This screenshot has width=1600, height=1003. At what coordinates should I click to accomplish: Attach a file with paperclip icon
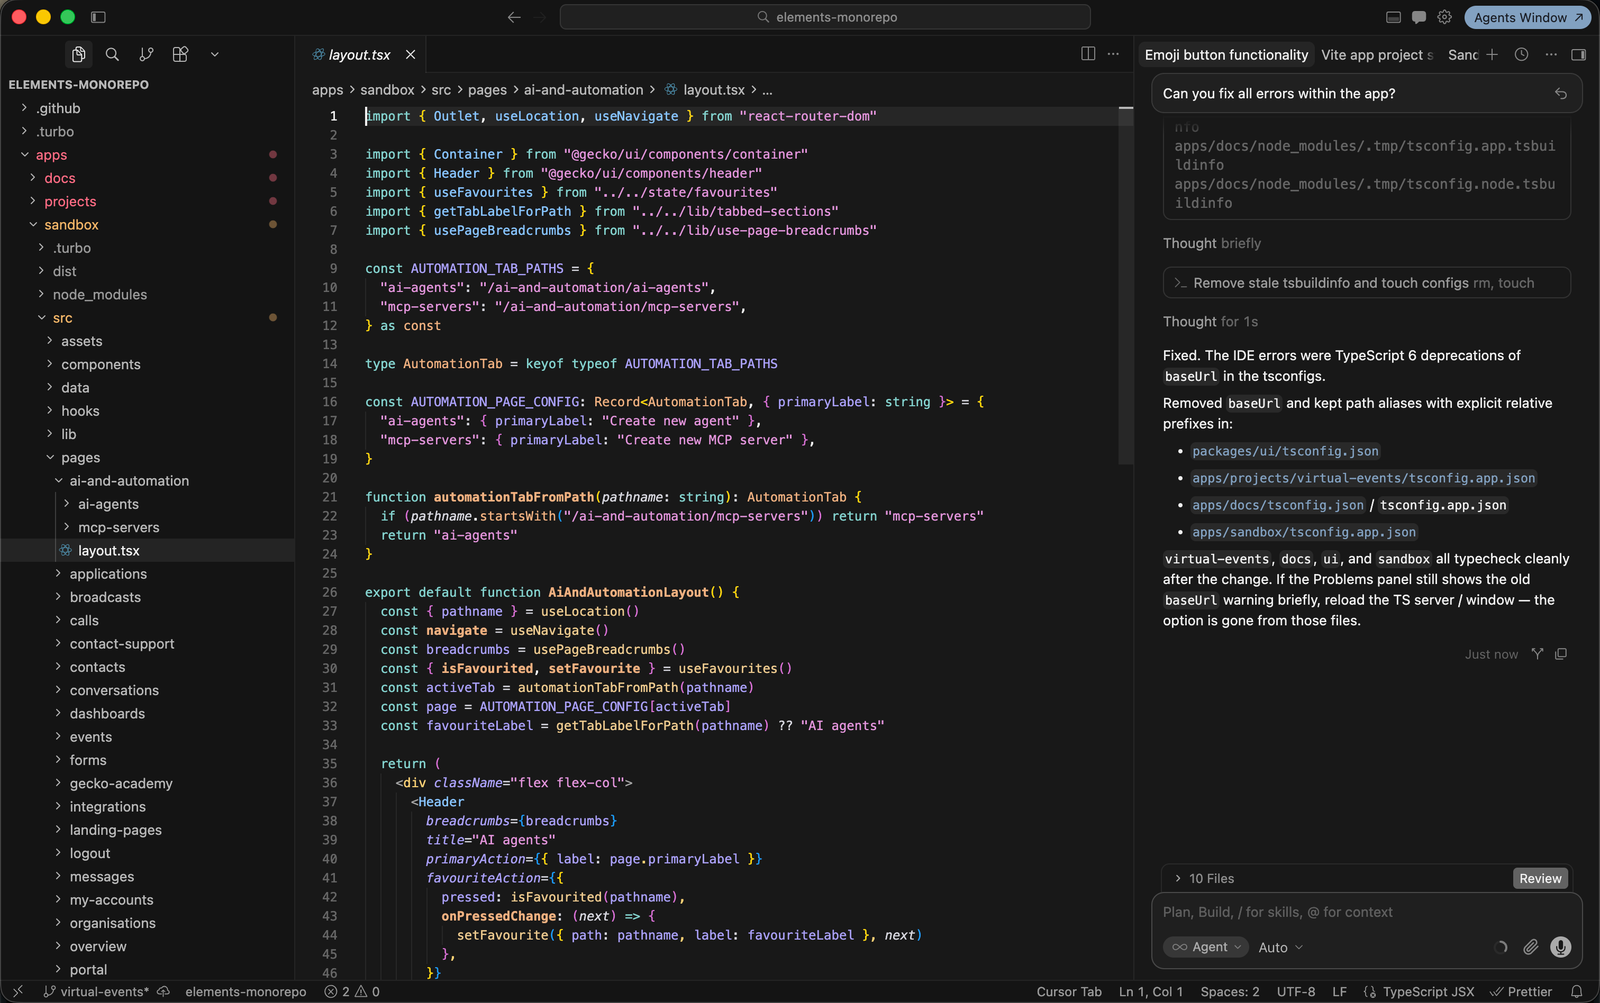(x=1531, y=947)
